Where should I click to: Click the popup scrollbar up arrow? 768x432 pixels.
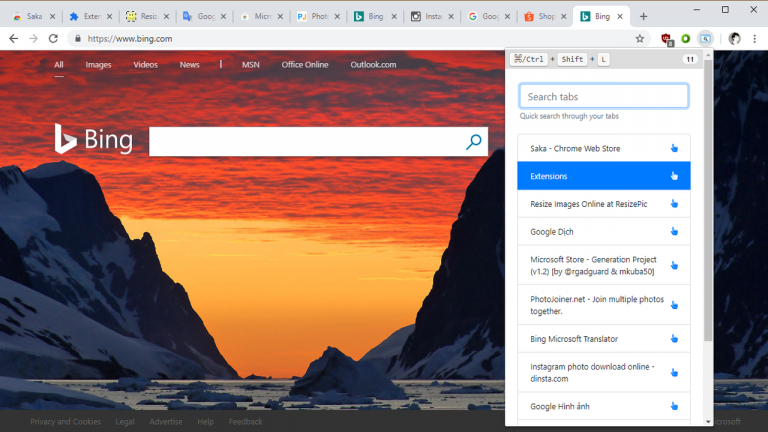708,55
